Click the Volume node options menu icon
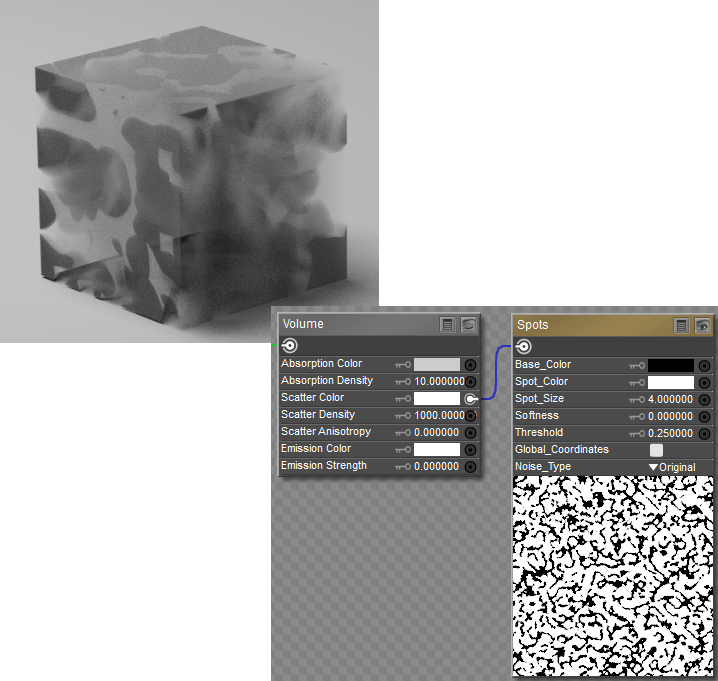The image size is (718, 681). 448,325
